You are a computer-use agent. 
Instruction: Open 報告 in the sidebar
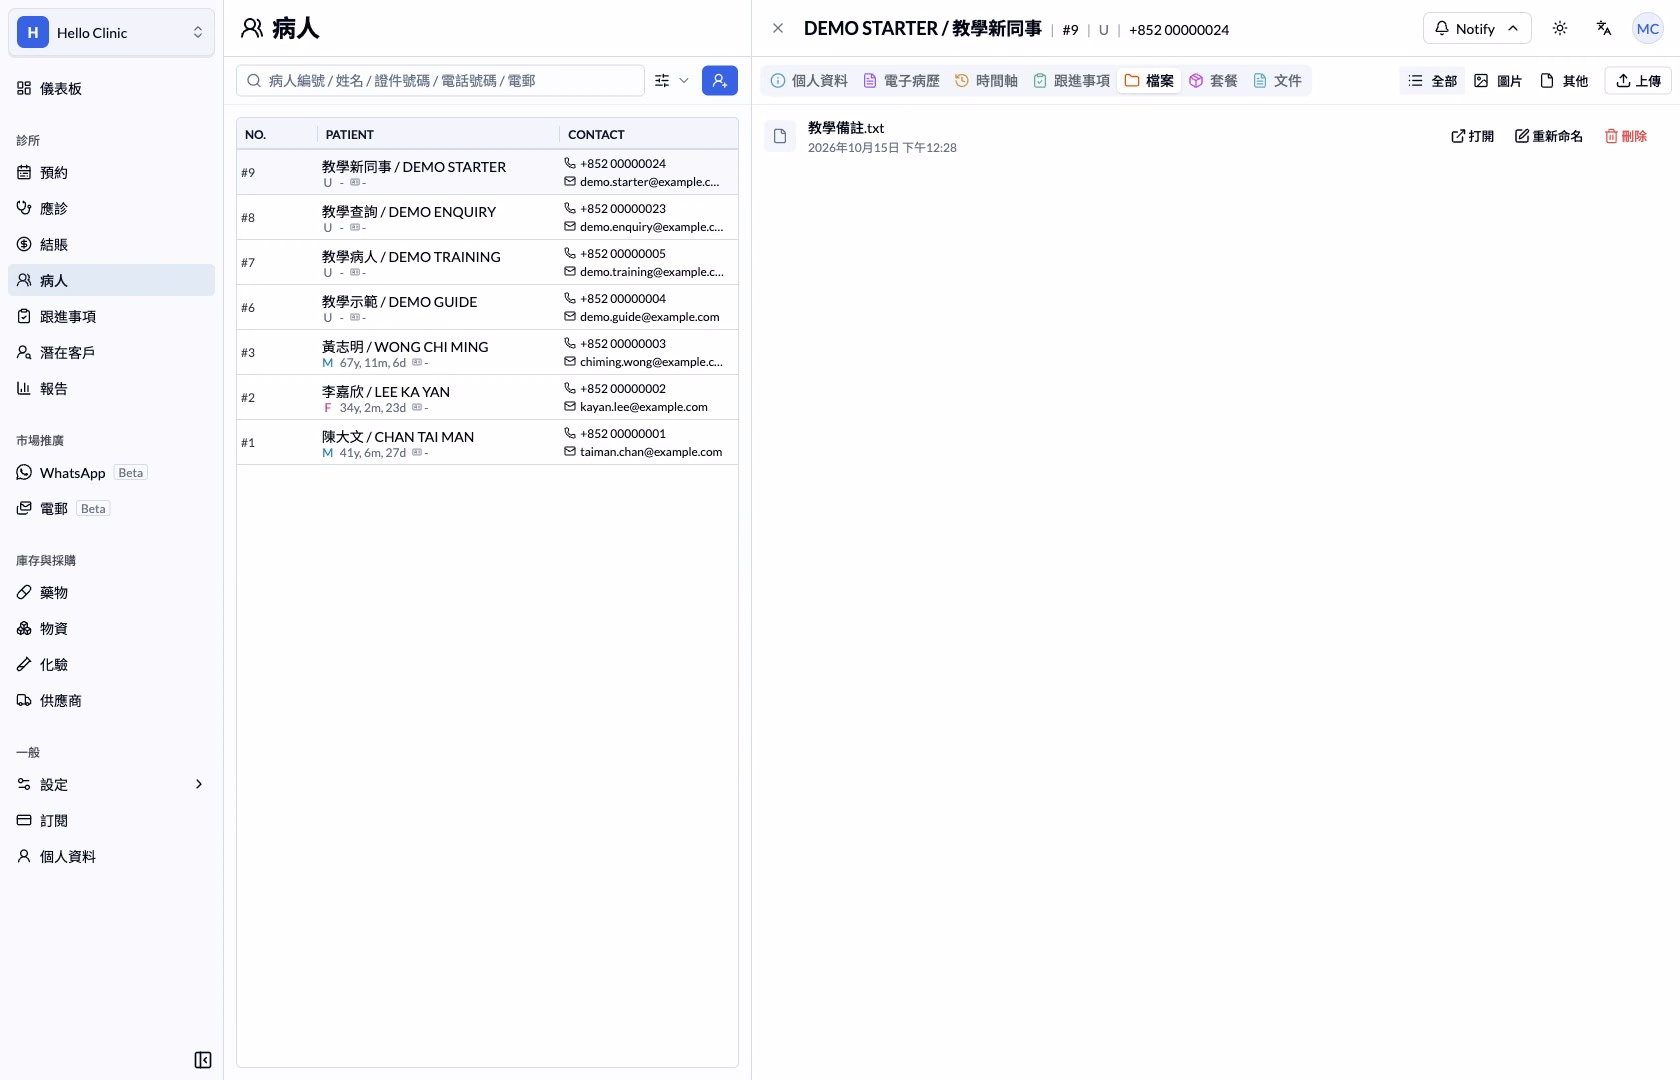111,389
